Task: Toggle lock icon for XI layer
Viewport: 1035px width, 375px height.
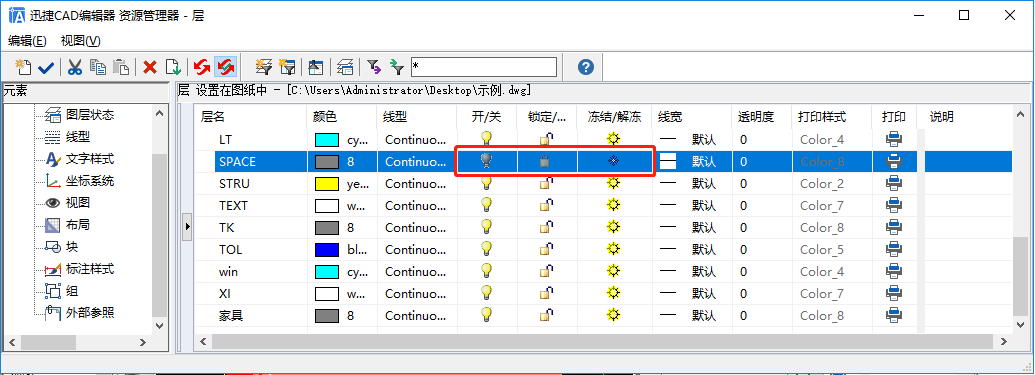Action: (547, 293)
